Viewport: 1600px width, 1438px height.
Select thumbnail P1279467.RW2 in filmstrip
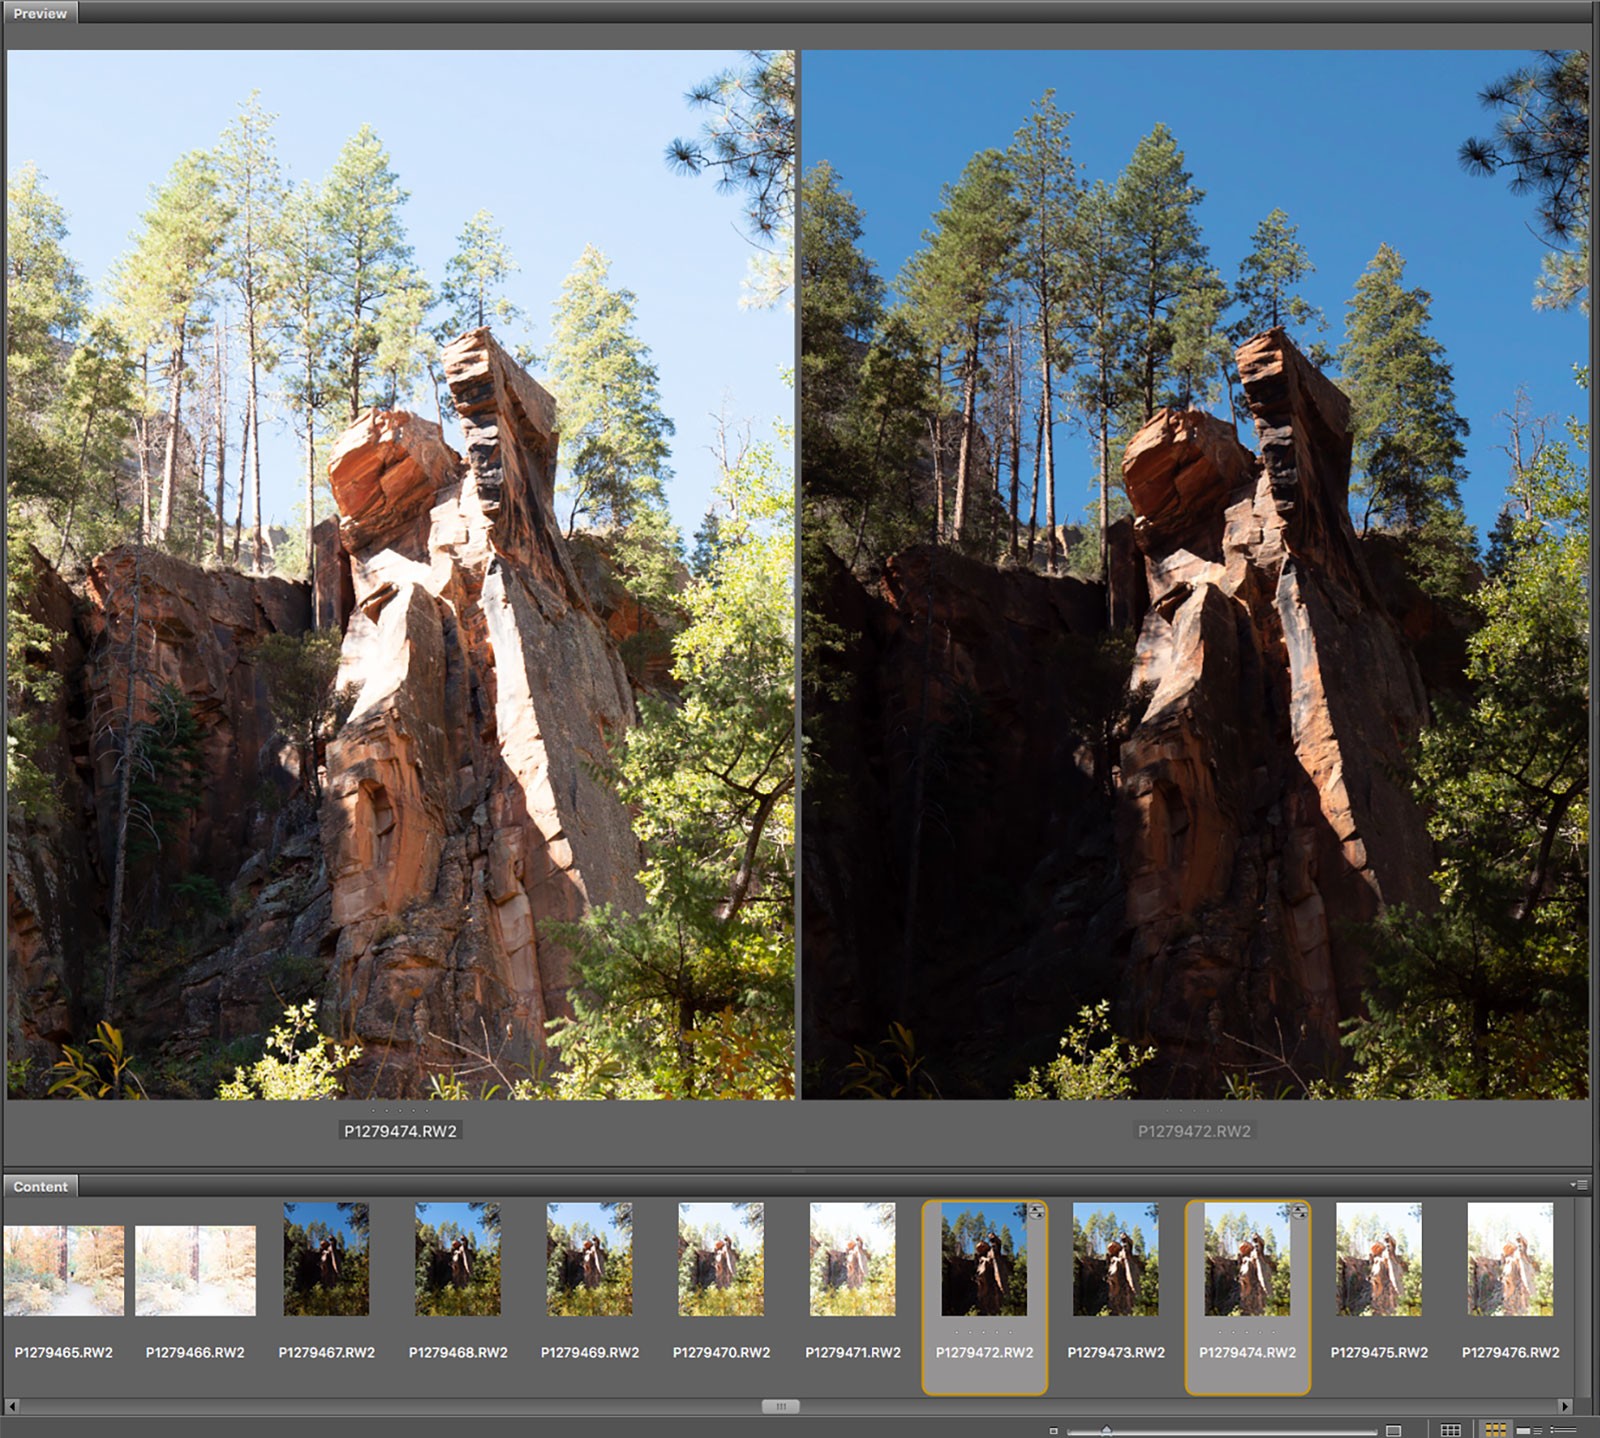326,1259
